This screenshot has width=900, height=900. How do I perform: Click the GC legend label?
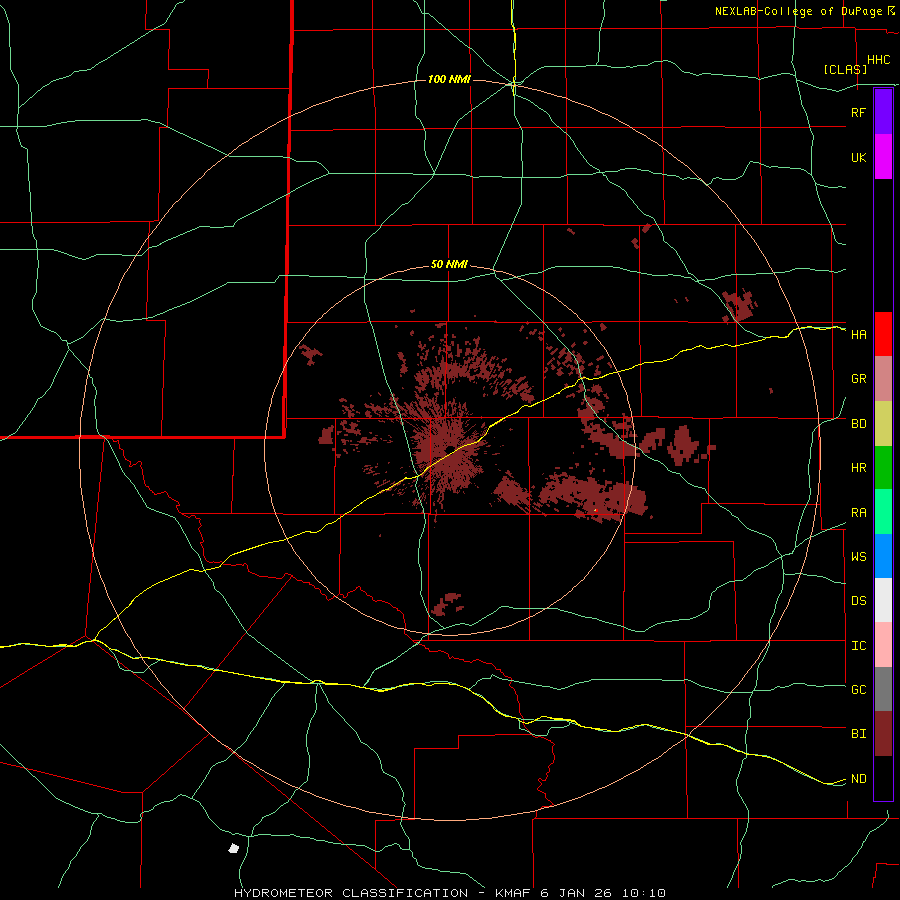(858, 690)
